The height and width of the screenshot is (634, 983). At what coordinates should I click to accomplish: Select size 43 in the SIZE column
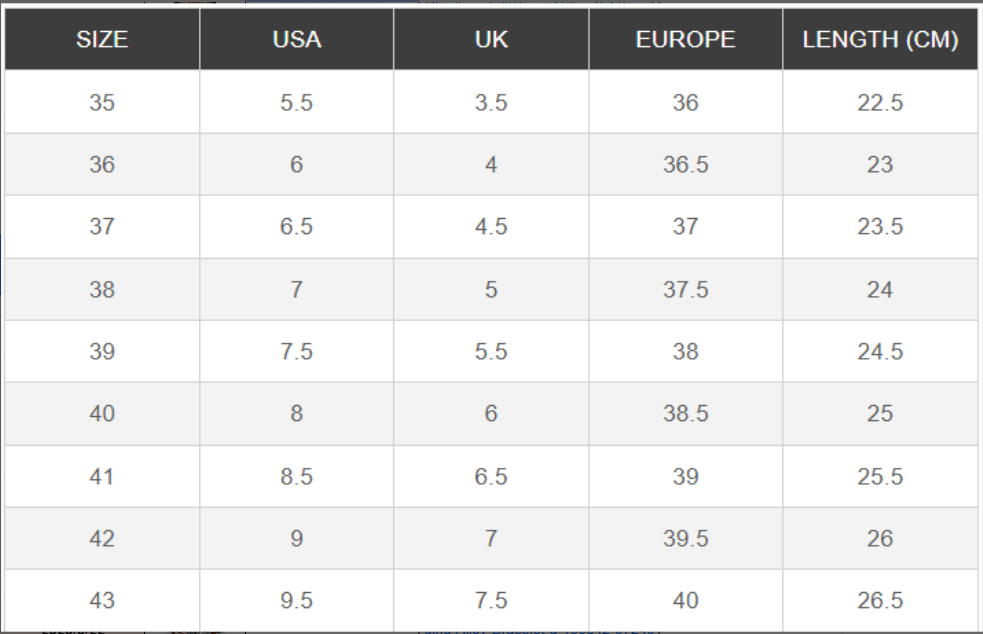[x=102, y=601]
